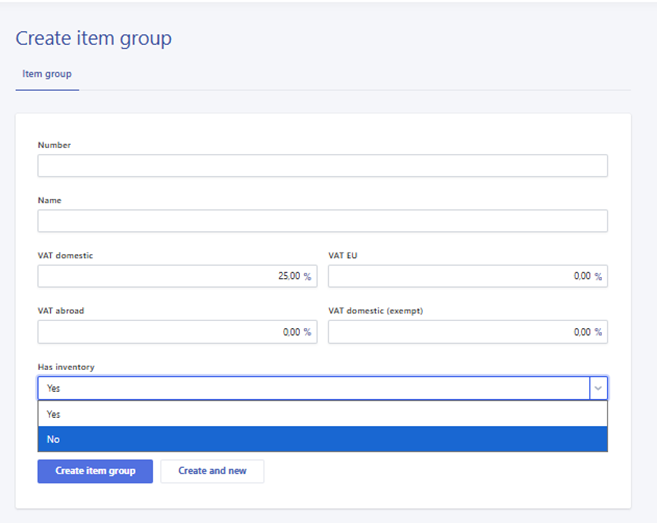Click the Name field label
657x523 pixels.
point(50,200)
